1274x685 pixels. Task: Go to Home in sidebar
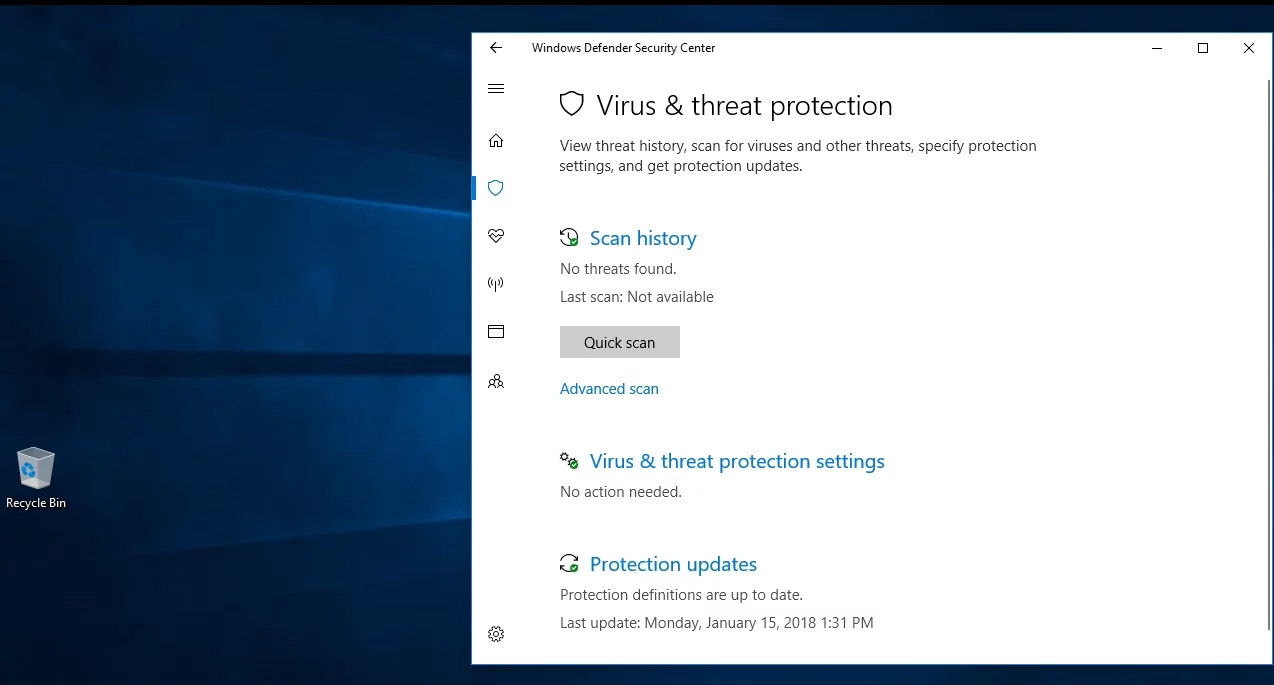pyautogui.click(x=496, y=141)
